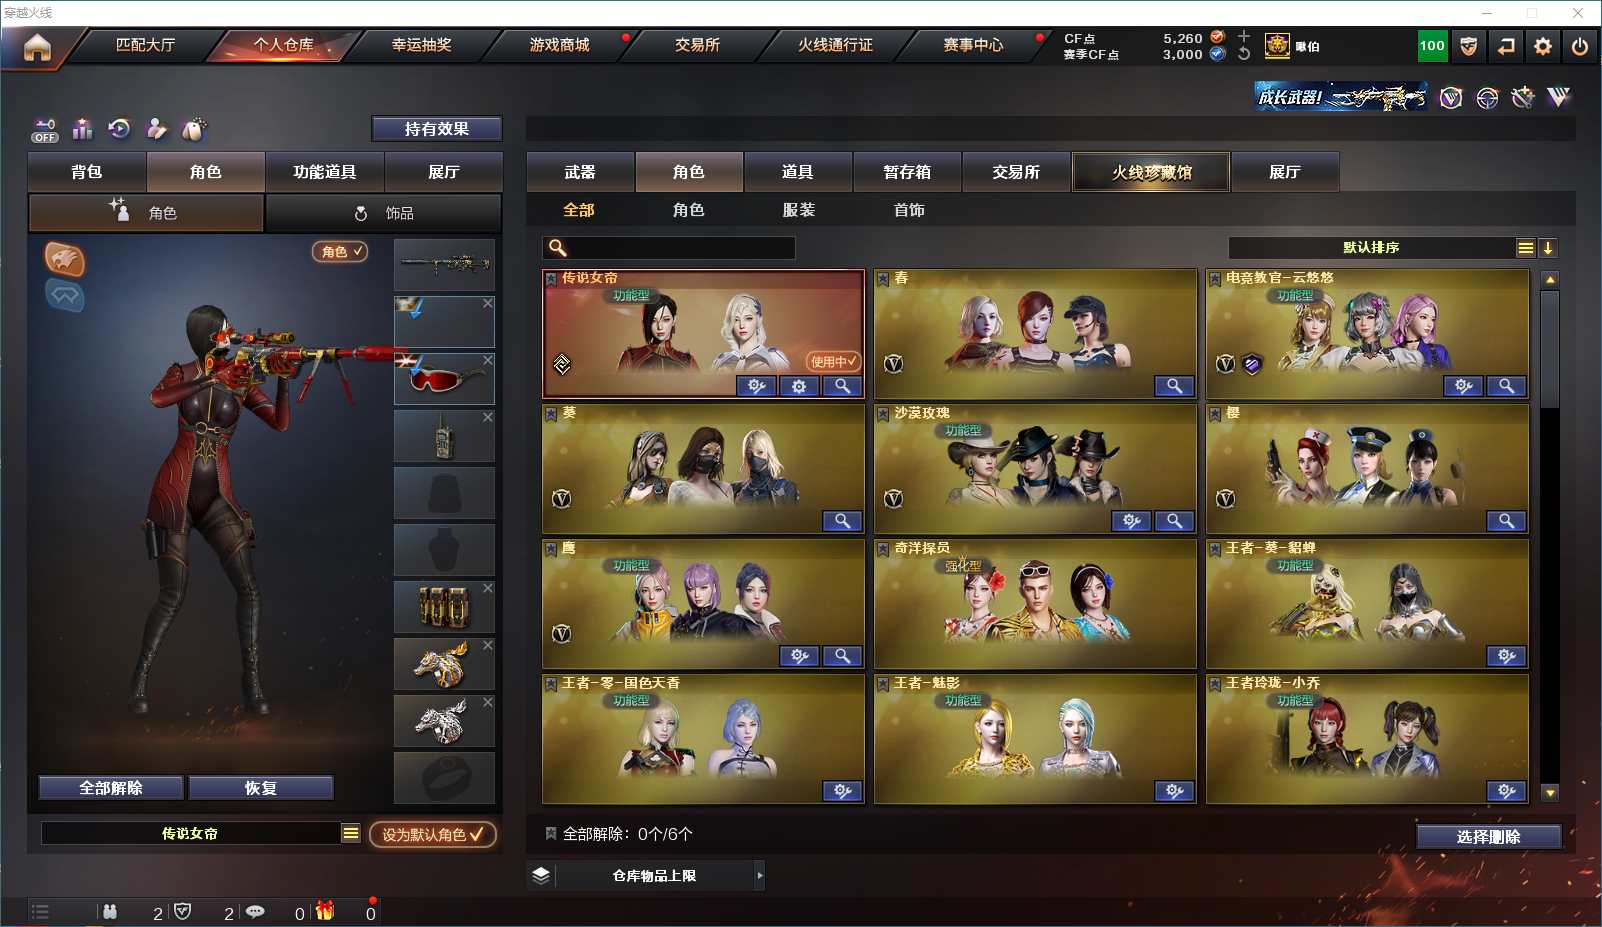1602x927 pixels.
Task: Open gear settings on 传说女帝 card
Action: coord(799,386)
